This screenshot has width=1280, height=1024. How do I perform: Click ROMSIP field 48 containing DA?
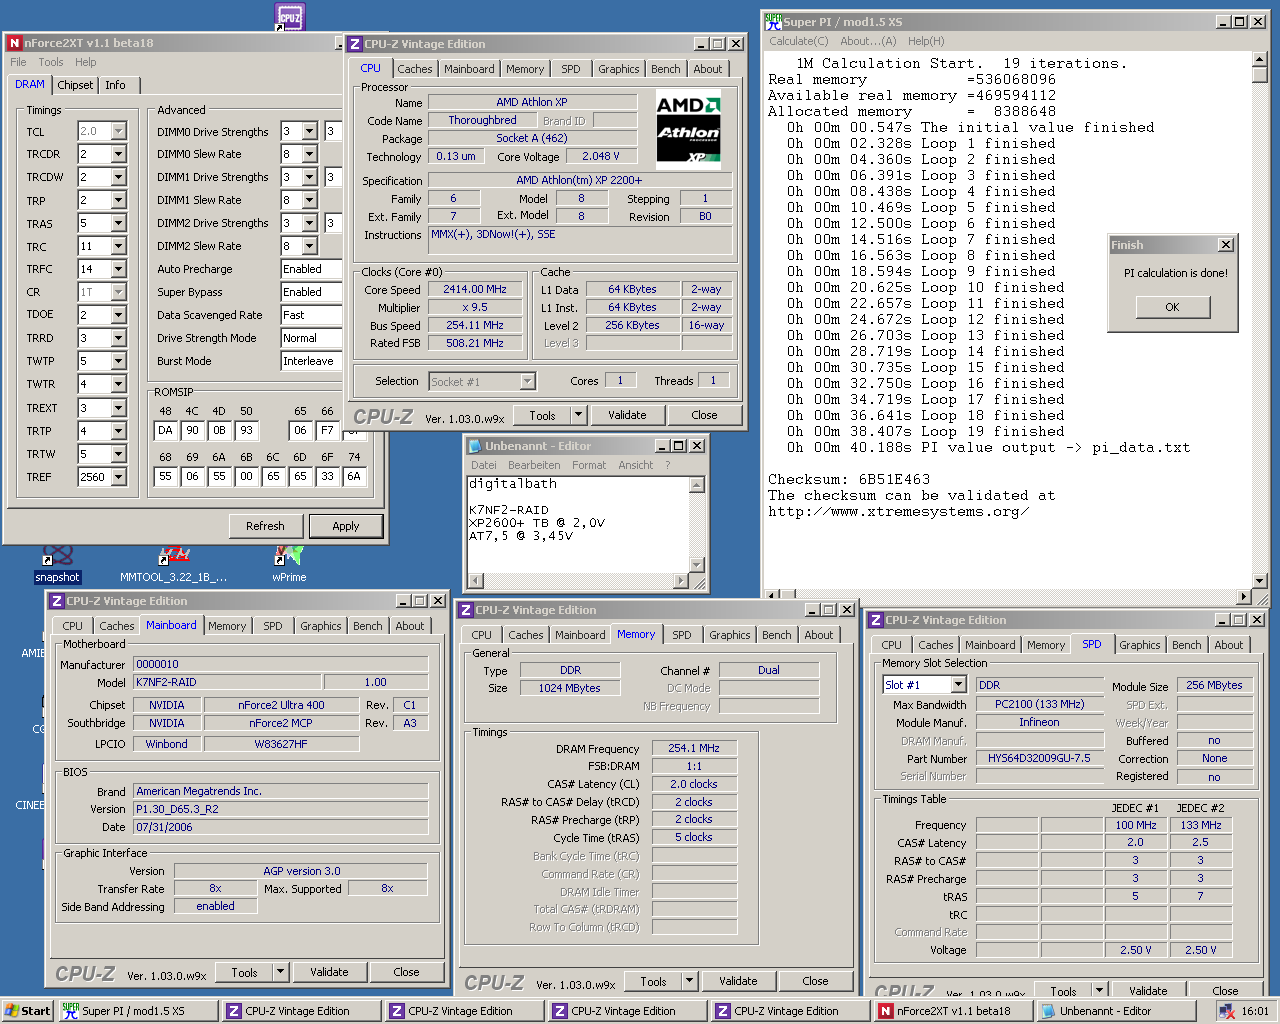pos(166,430)
